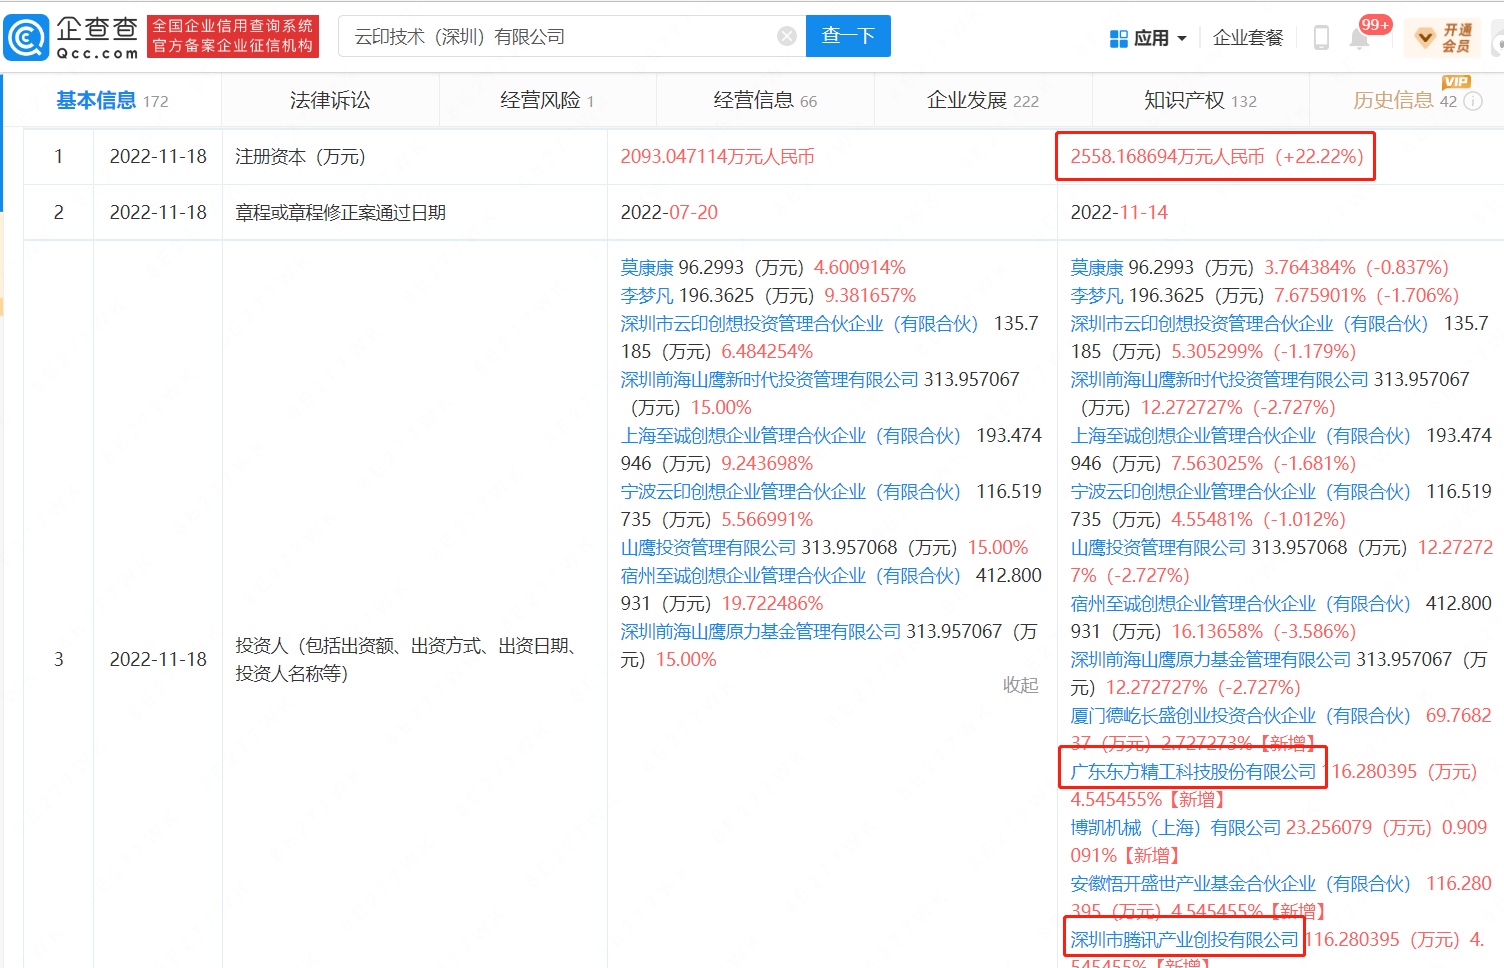Screen dimensions: 1504x968
Task: Open the mobile phone app icon
Action: pos(1321,38)
